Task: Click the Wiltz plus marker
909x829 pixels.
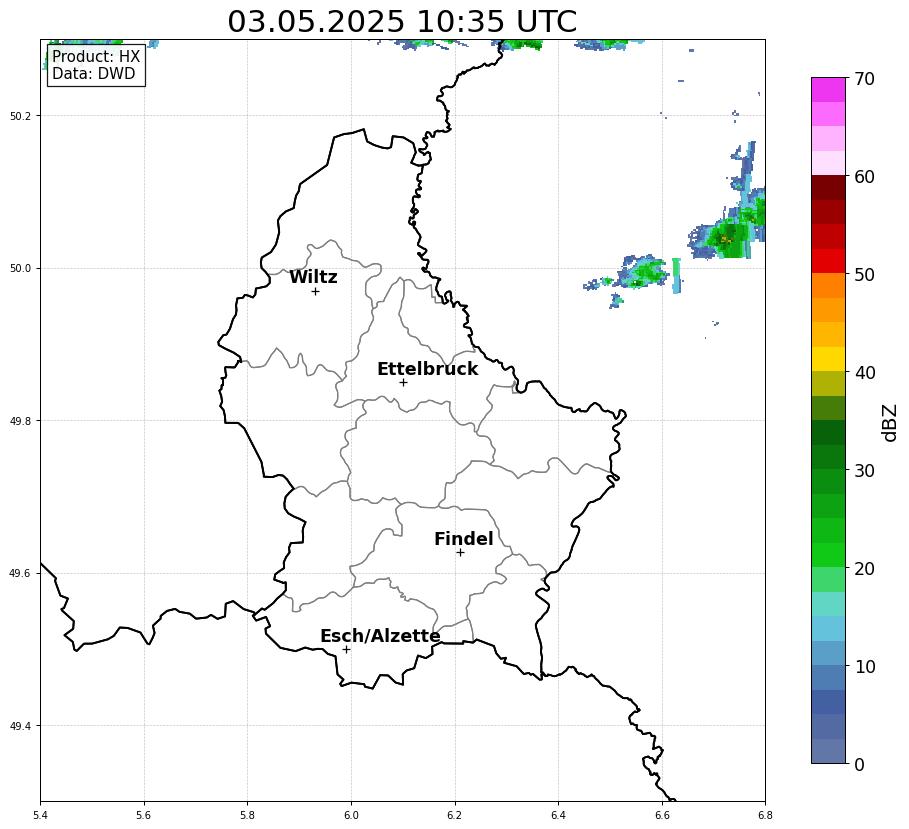Action: 315,292
